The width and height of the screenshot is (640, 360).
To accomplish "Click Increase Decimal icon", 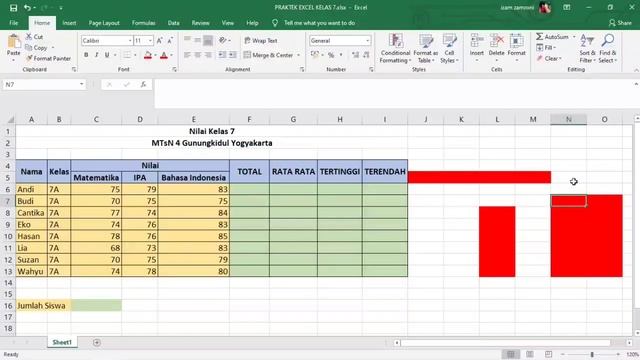I will click(x=355, y=55).
